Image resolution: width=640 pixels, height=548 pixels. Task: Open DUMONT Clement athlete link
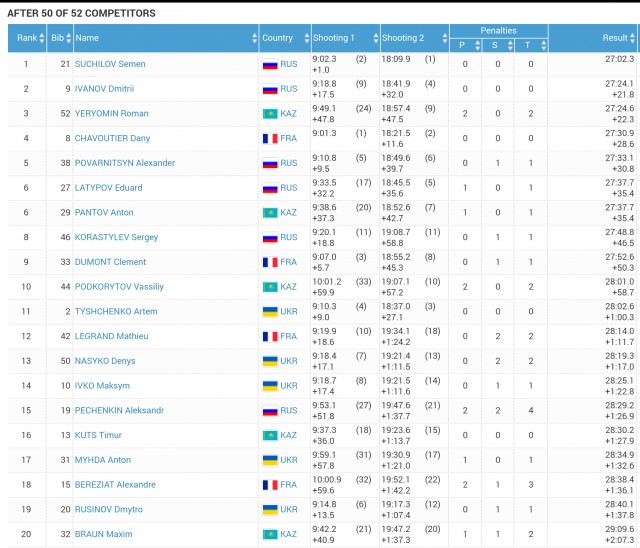pos(110,262)
